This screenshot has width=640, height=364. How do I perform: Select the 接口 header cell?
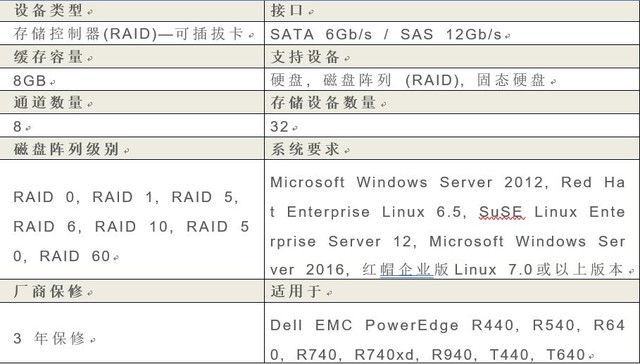click(452, 11)
